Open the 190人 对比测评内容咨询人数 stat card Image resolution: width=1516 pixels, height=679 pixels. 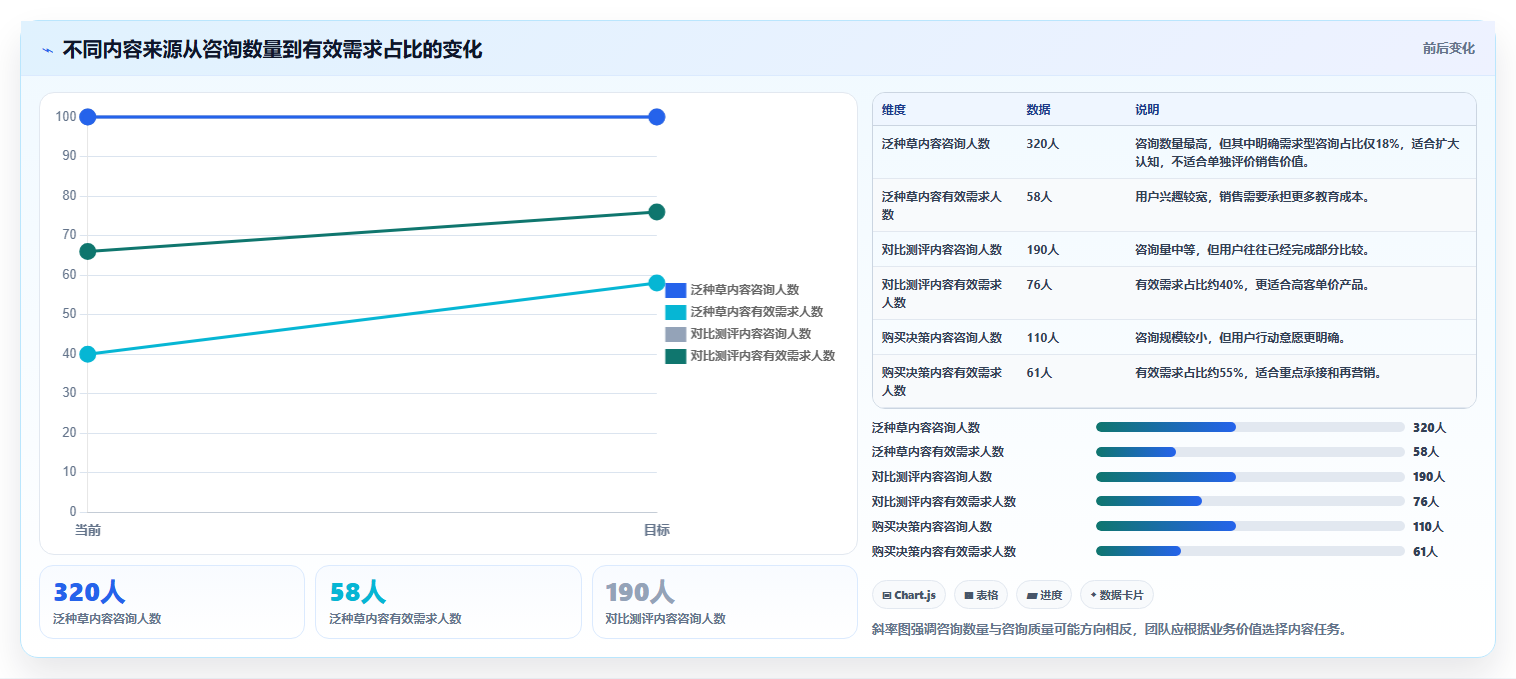(725, 602)
